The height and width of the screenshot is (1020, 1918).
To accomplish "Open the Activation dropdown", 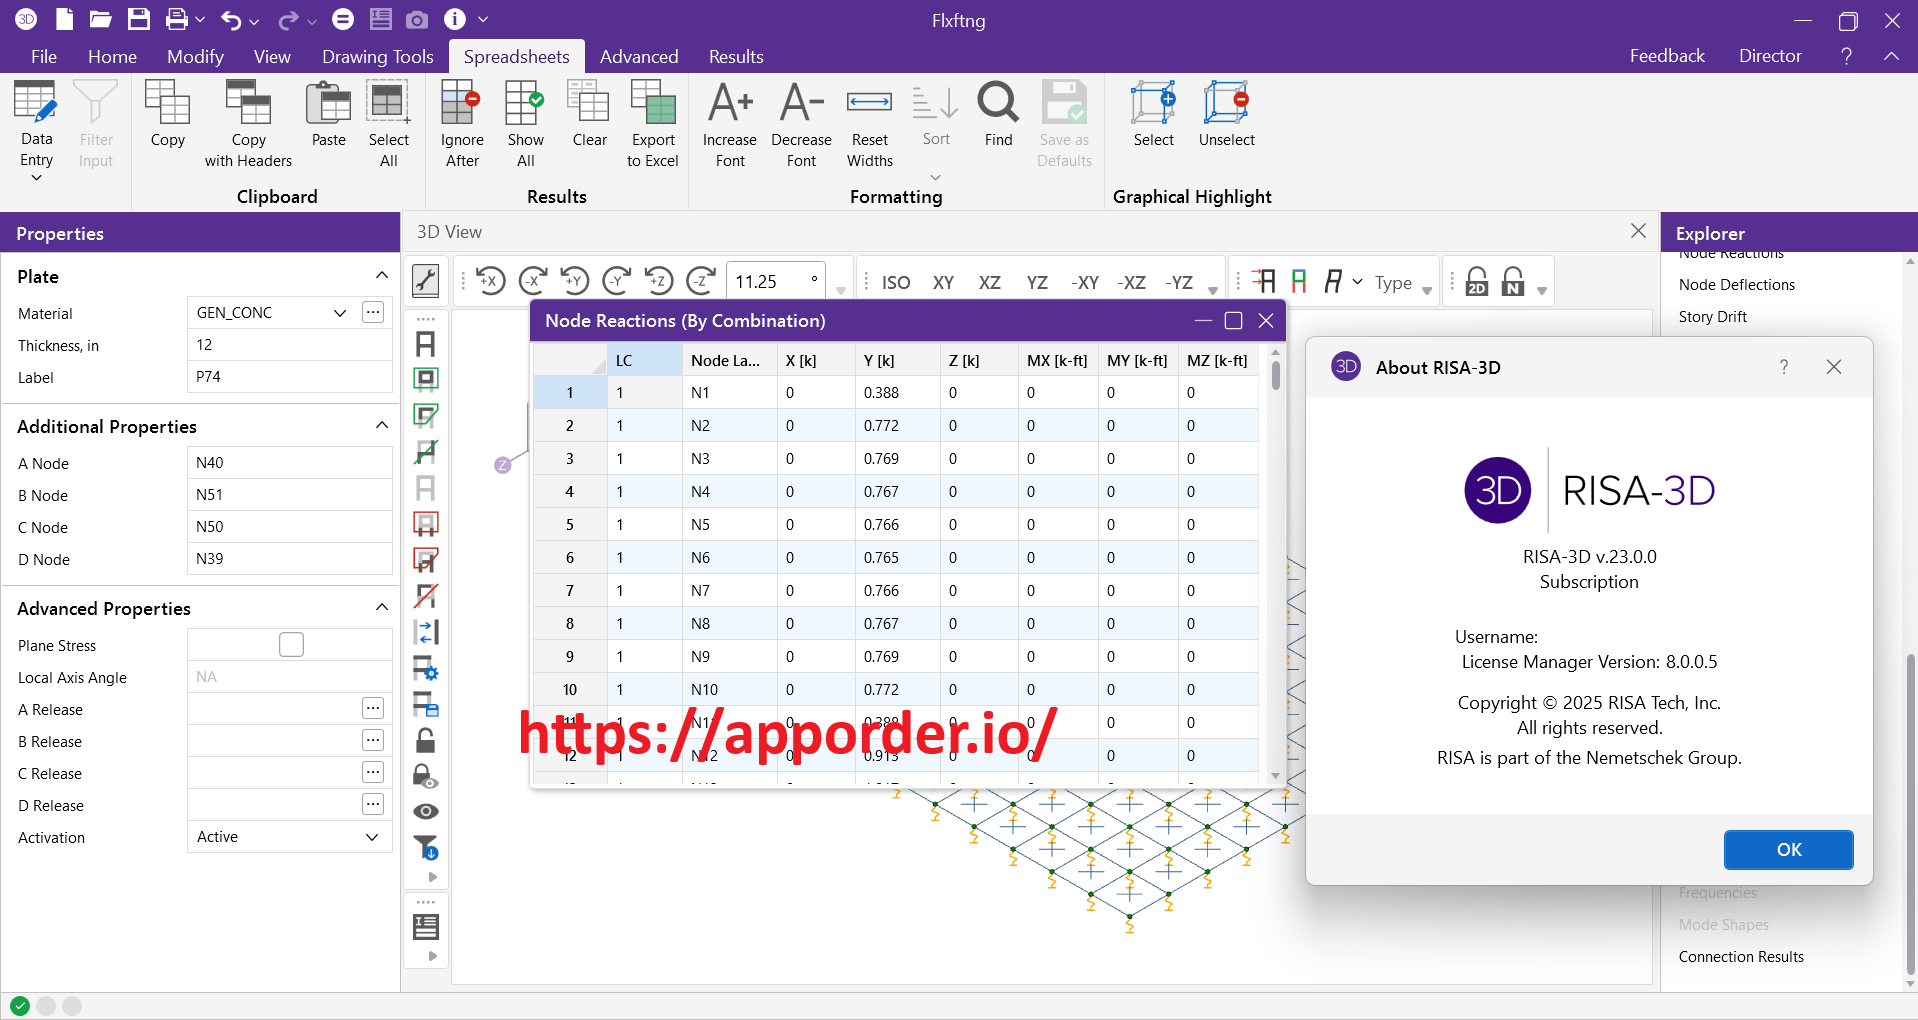I will 372,837.
